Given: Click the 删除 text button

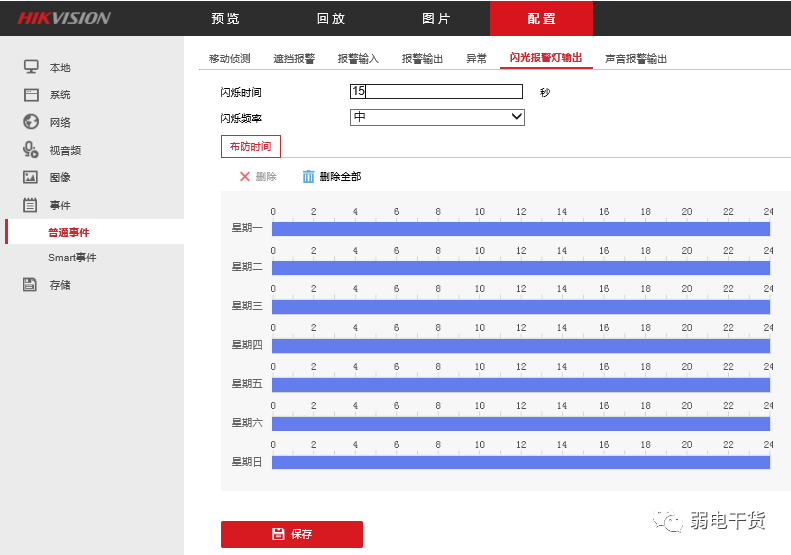Looking at the screenshot, I should 266,177.
